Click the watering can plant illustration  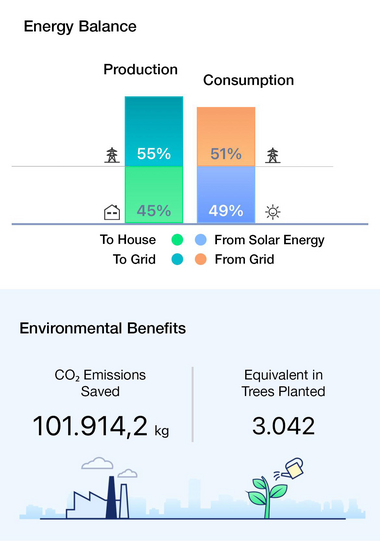275,488
